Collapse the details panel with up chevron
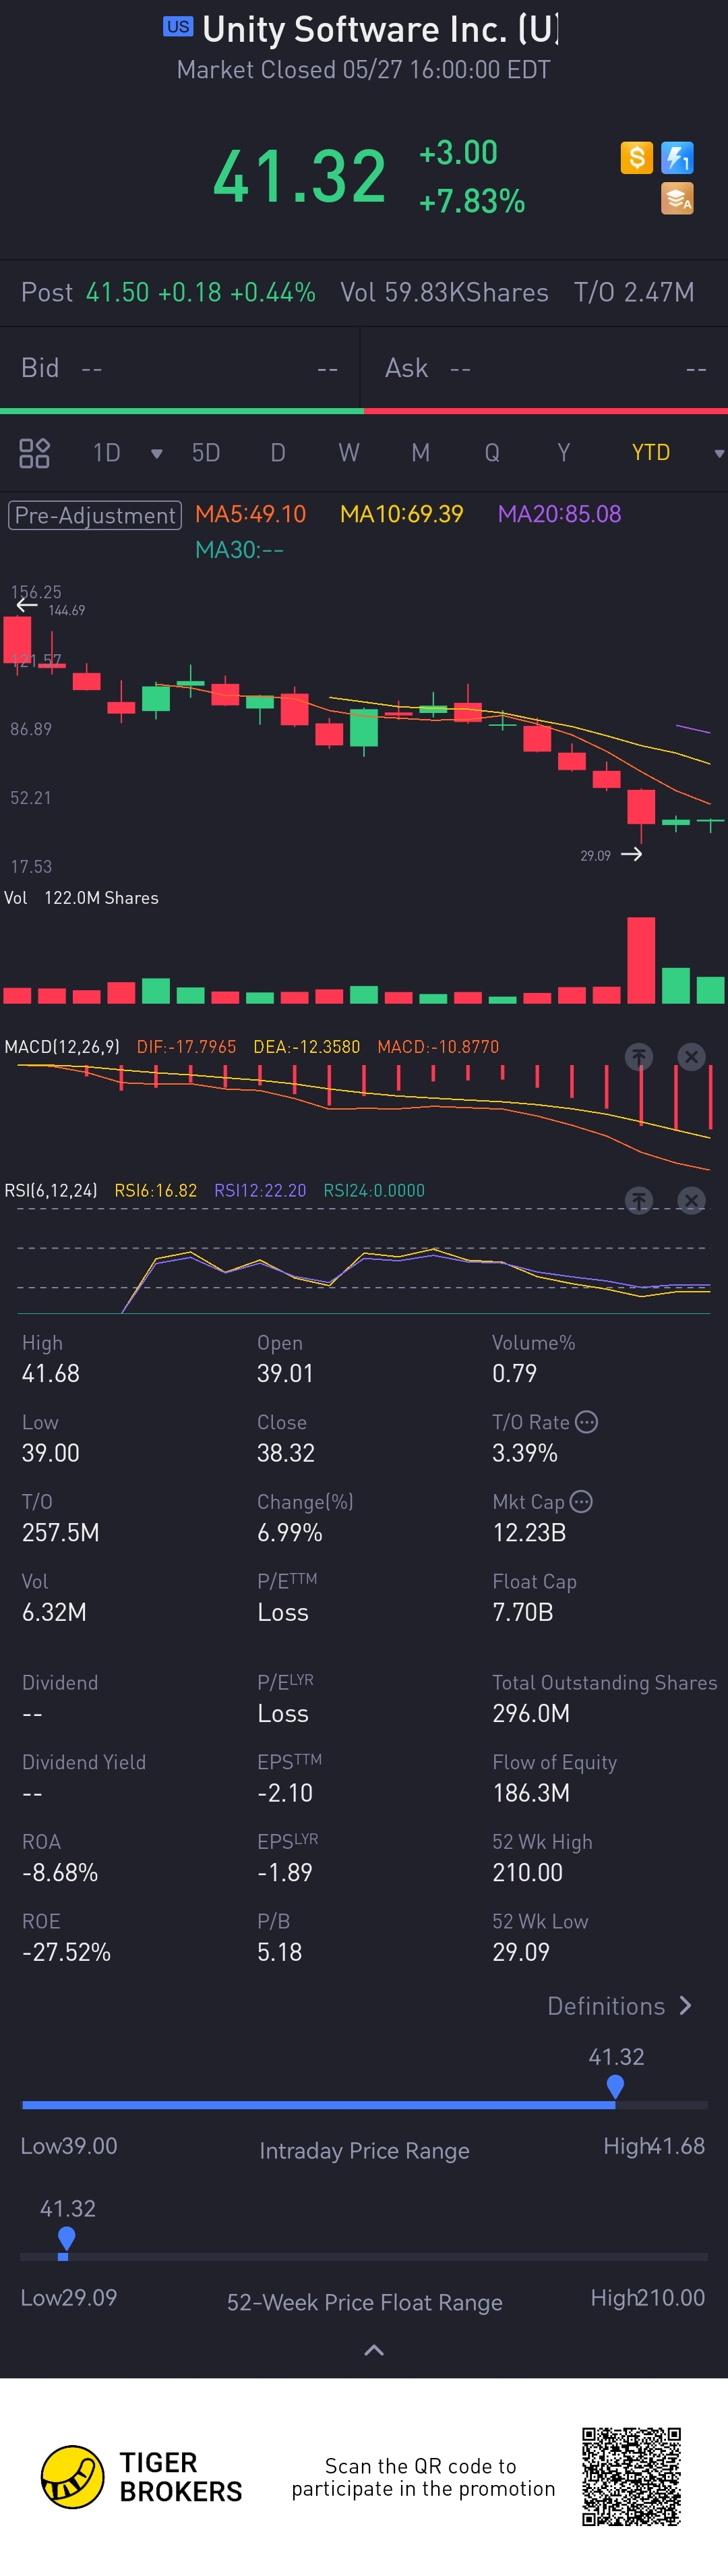 374,2350
